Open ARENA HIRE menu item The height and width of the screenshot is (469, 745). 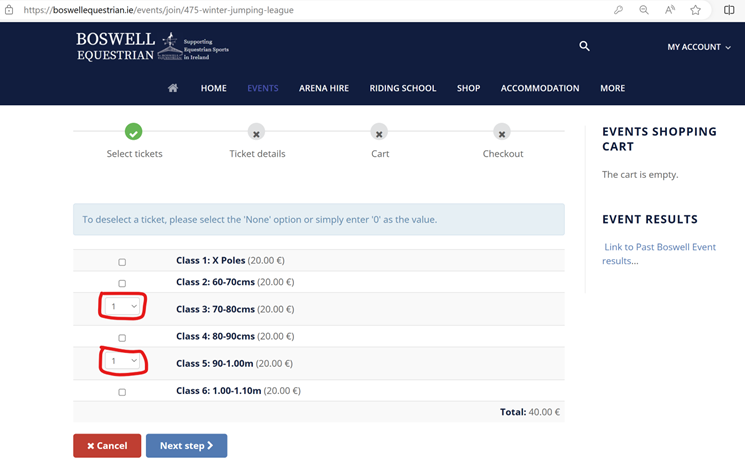pos(324,88)
